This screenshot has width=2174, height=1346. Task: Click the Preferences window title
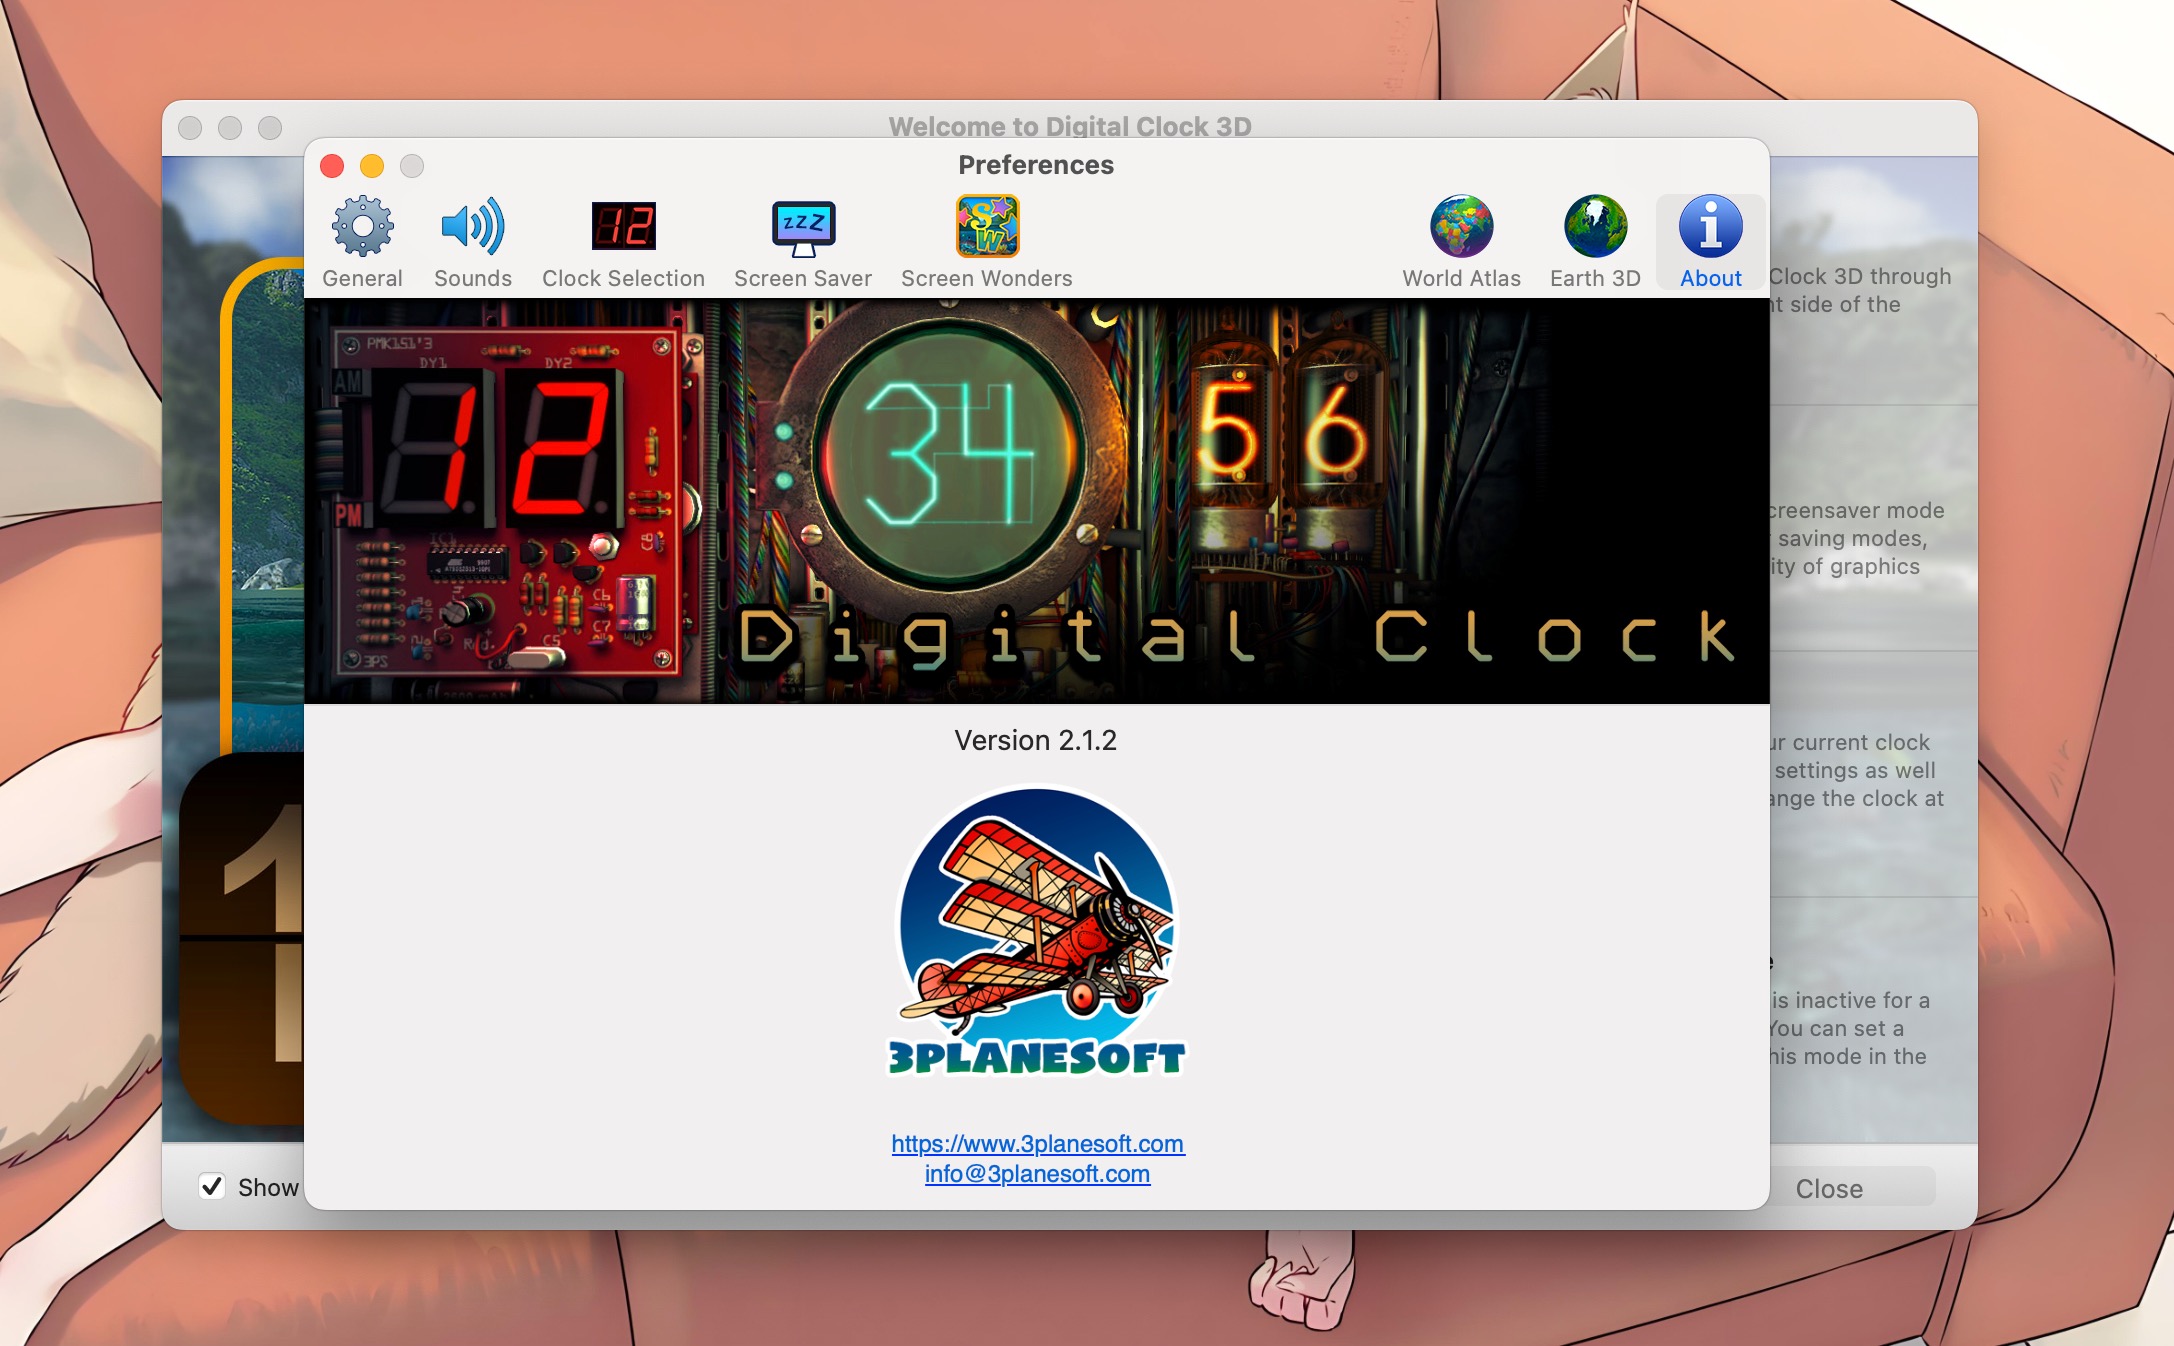point(1036,165)
